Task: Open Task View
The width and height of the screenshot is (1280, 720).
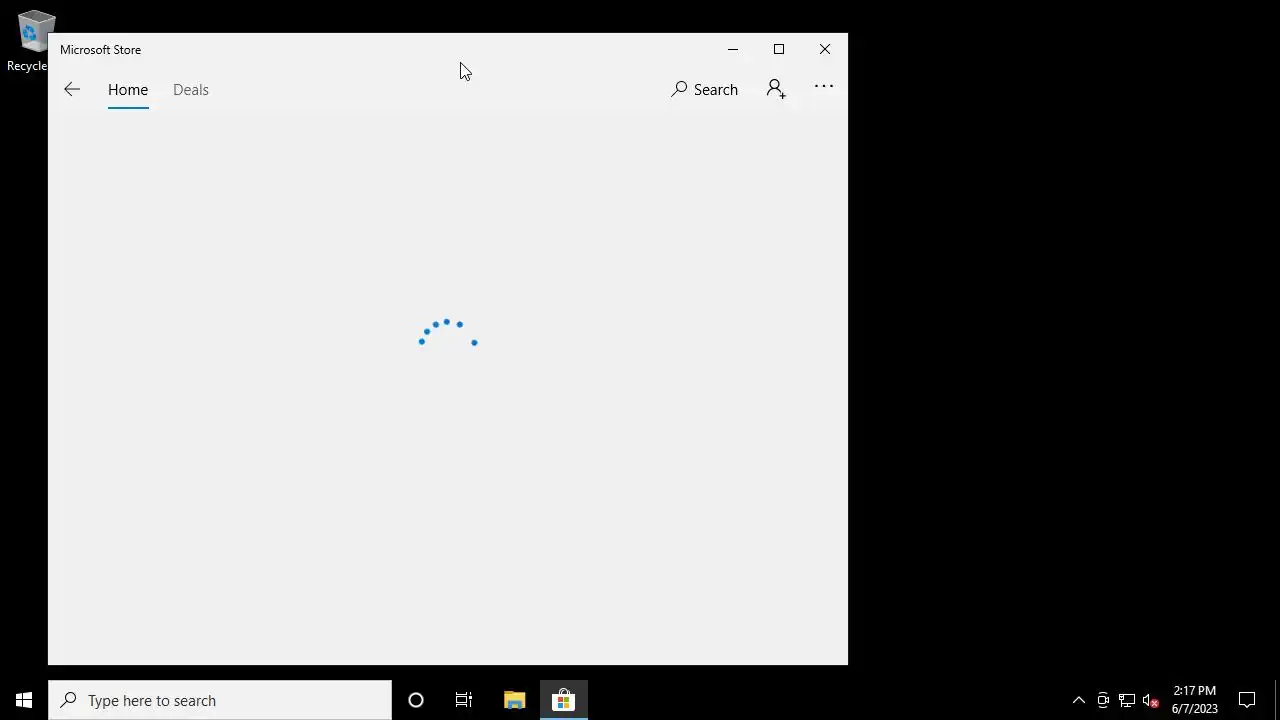Action: tap(464, 700)
